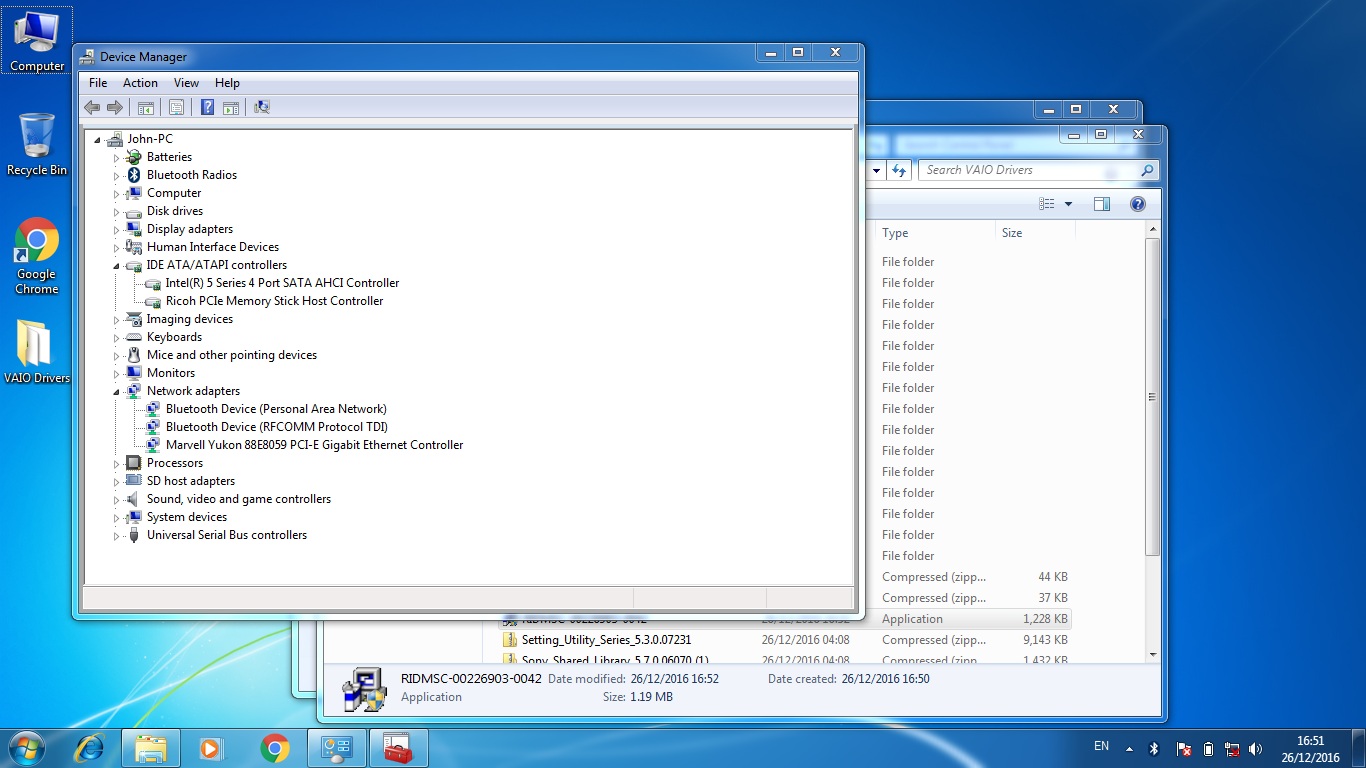Select the Batteries icon in the tree
Screen dimensions: 1366x768
coord(134,157)
